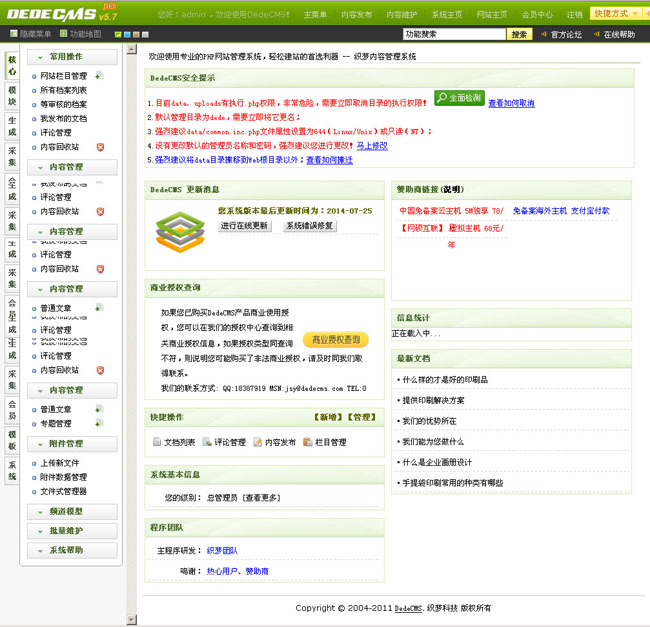Click the add icon beside 网站栏目管理
The width and height of the screenshot is (650, 627).
click(x=99, y=76)
